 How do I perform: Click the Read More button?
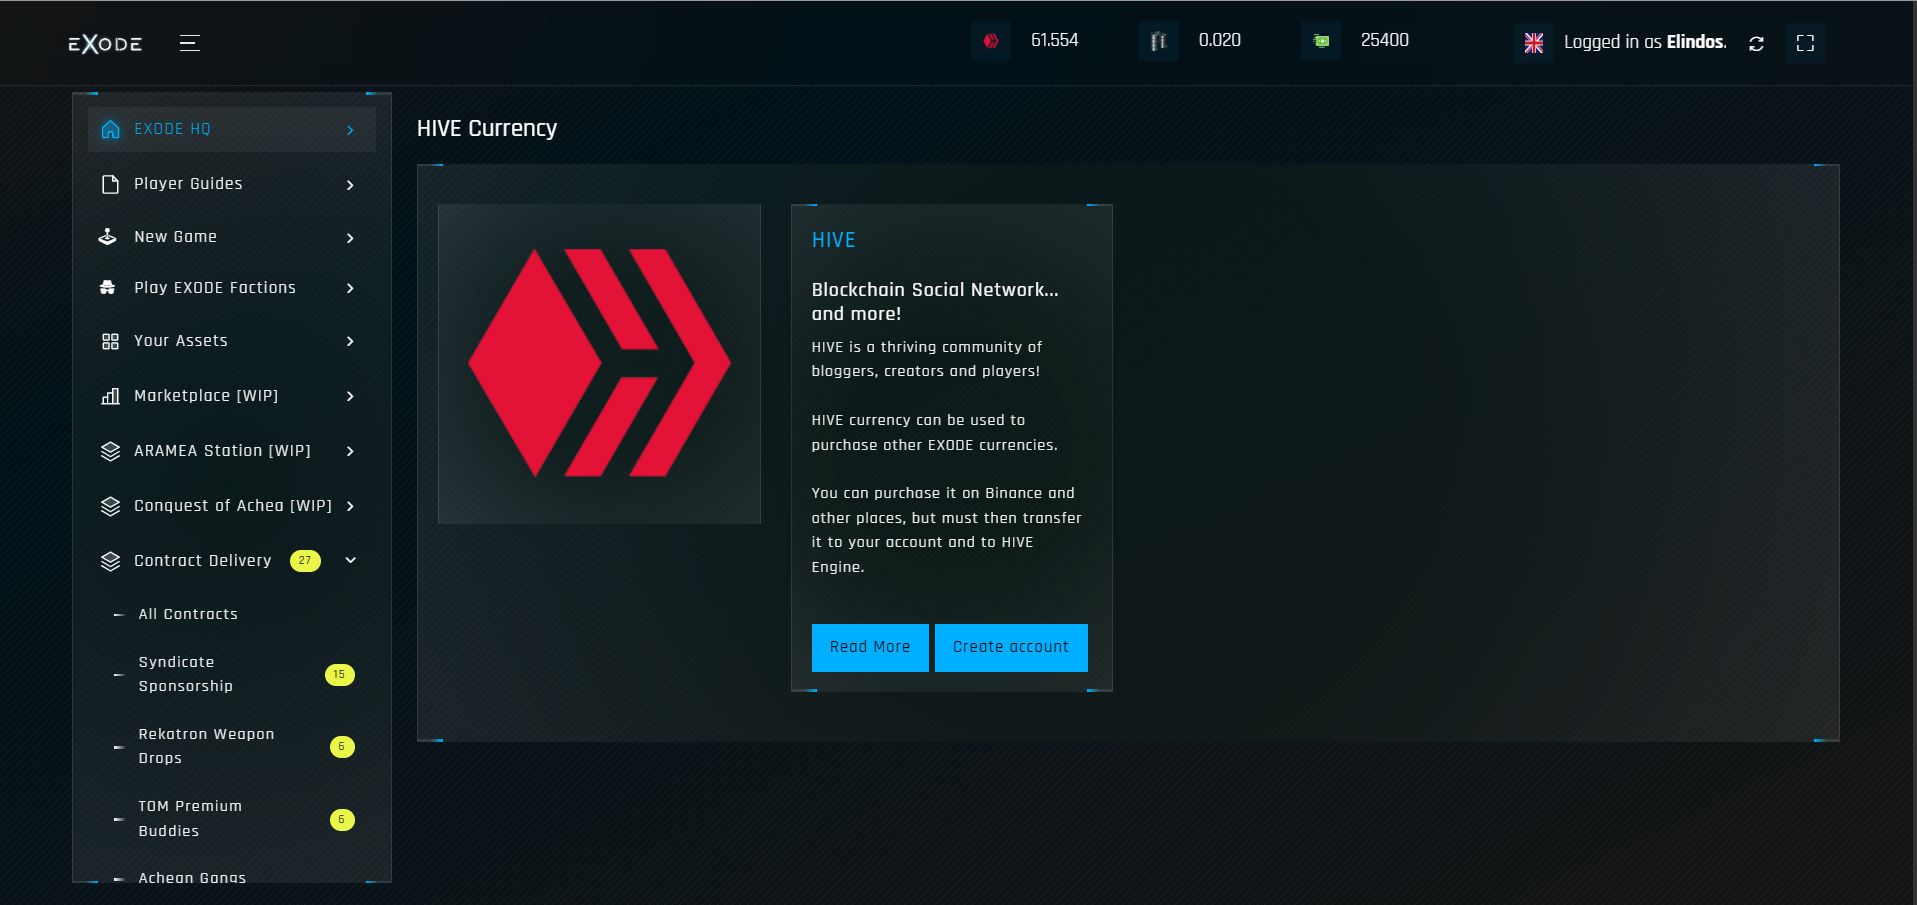pos(870,647)
